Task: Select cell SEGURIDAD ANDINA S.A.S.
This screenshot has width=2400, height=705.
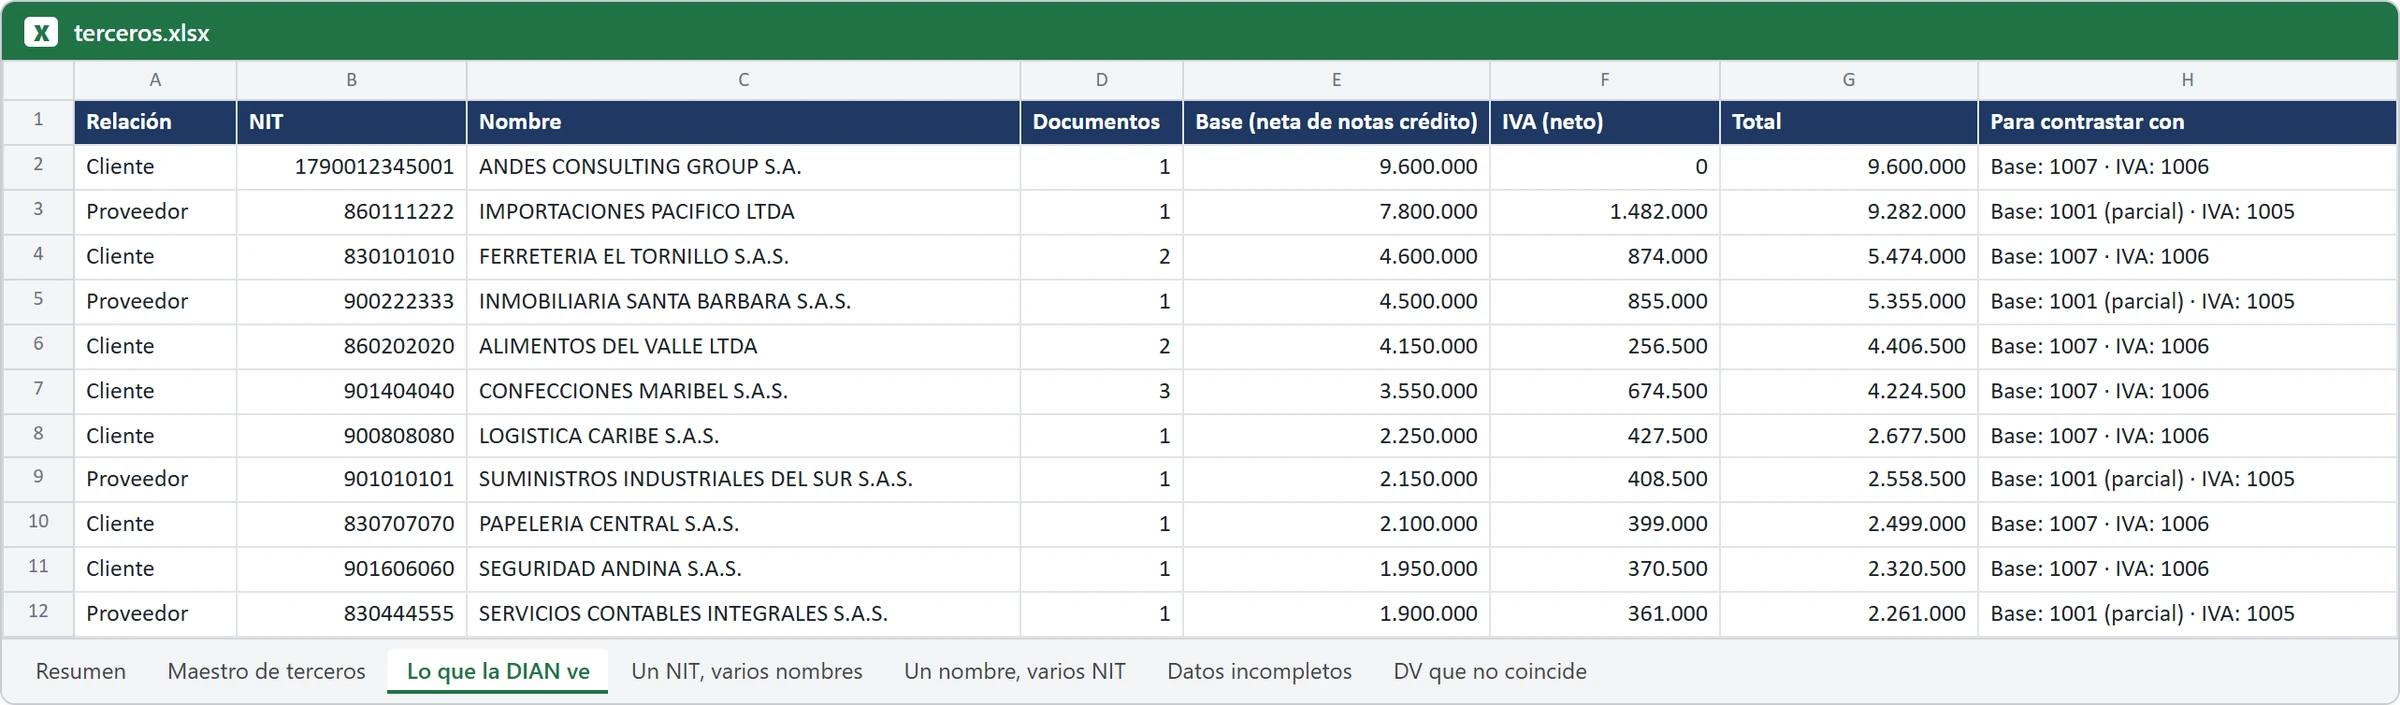Action: click(x=743, y=569)
